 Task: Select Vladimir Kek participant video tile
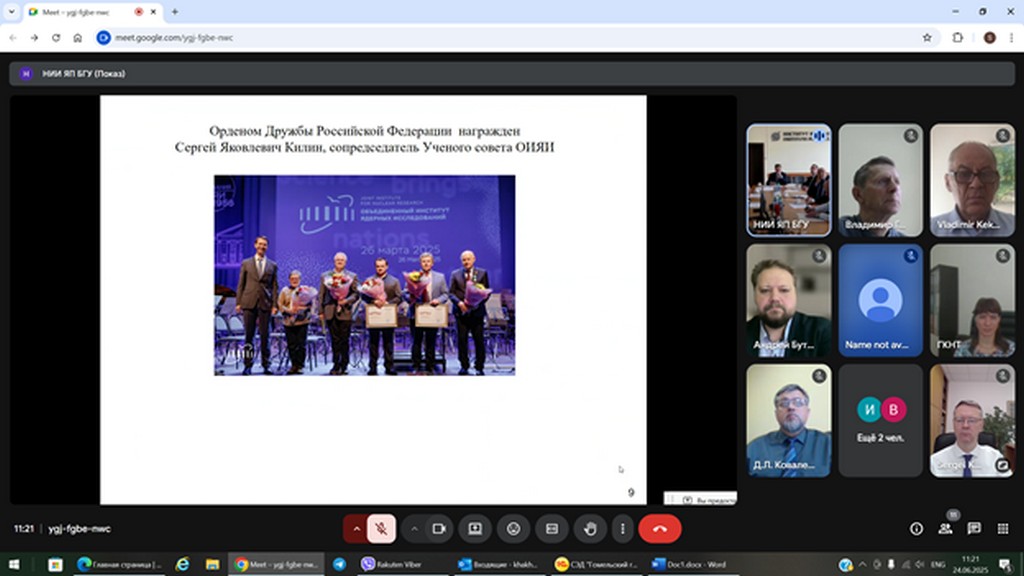coord(972,180)
